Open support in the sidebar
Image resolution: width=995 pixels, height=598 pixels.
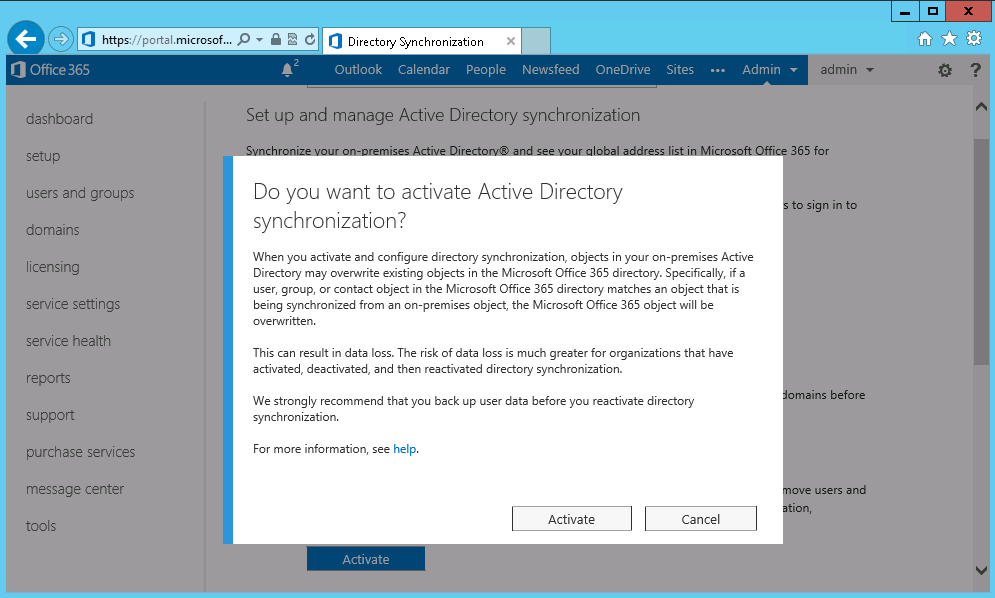50,415
